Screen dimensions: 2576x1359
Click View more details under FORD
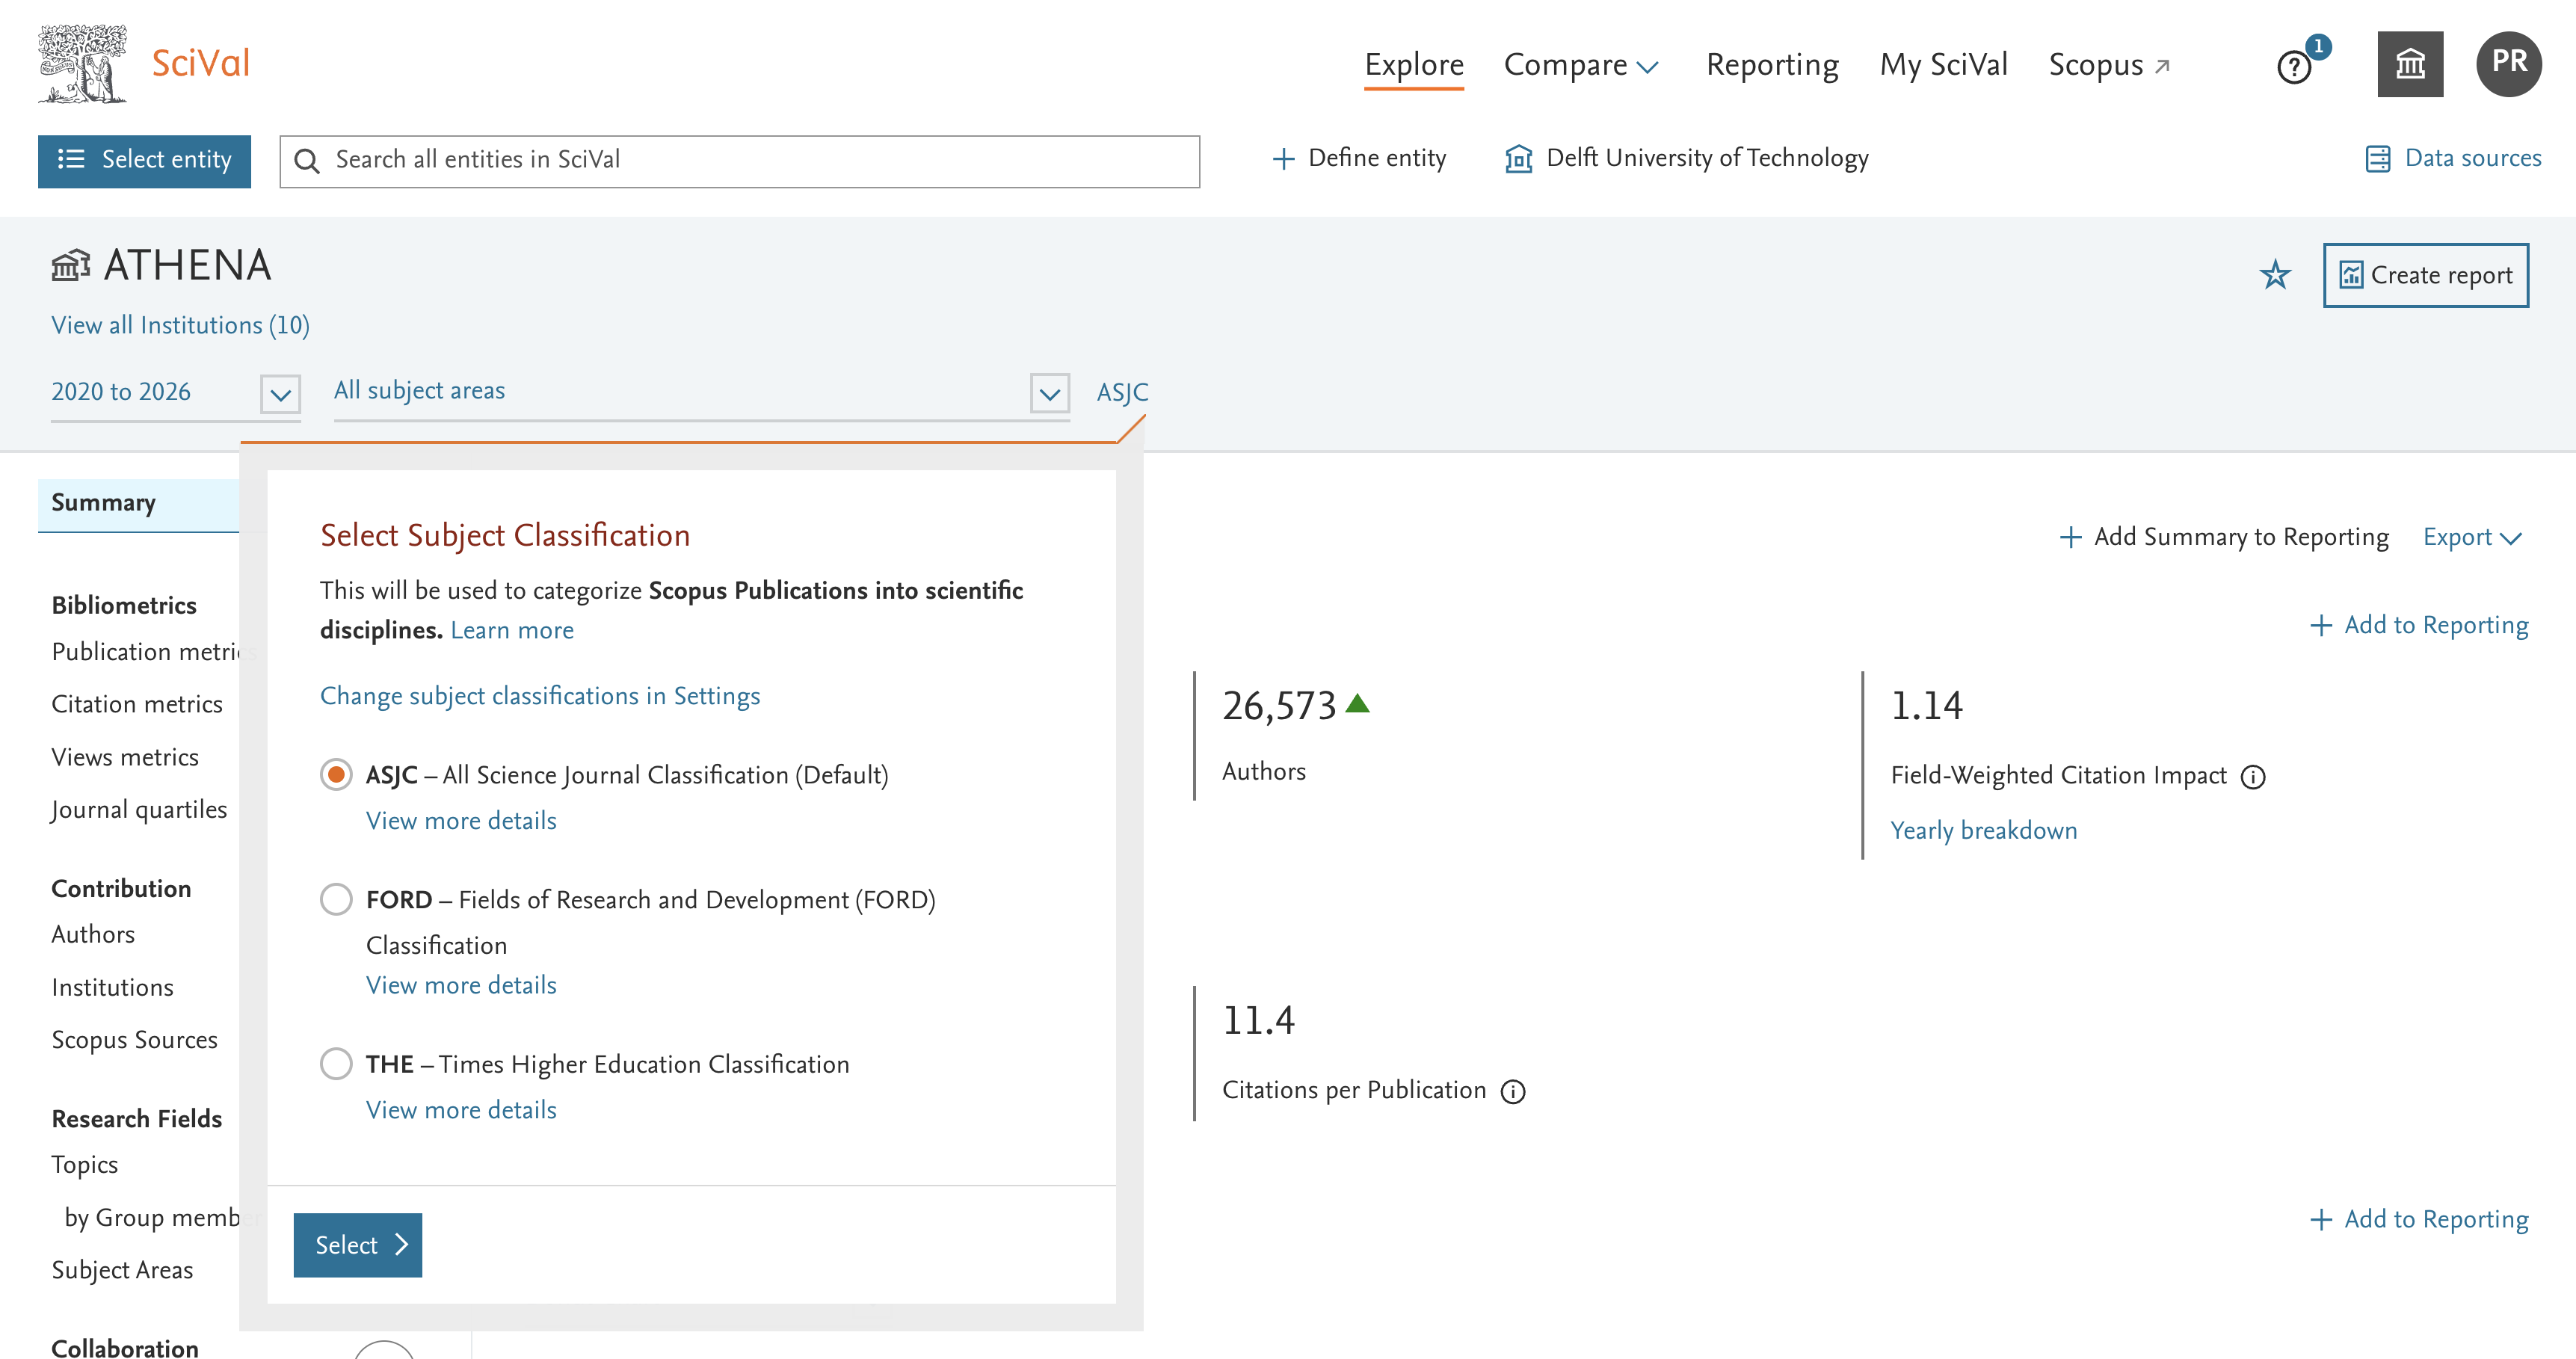pos(461,986)
